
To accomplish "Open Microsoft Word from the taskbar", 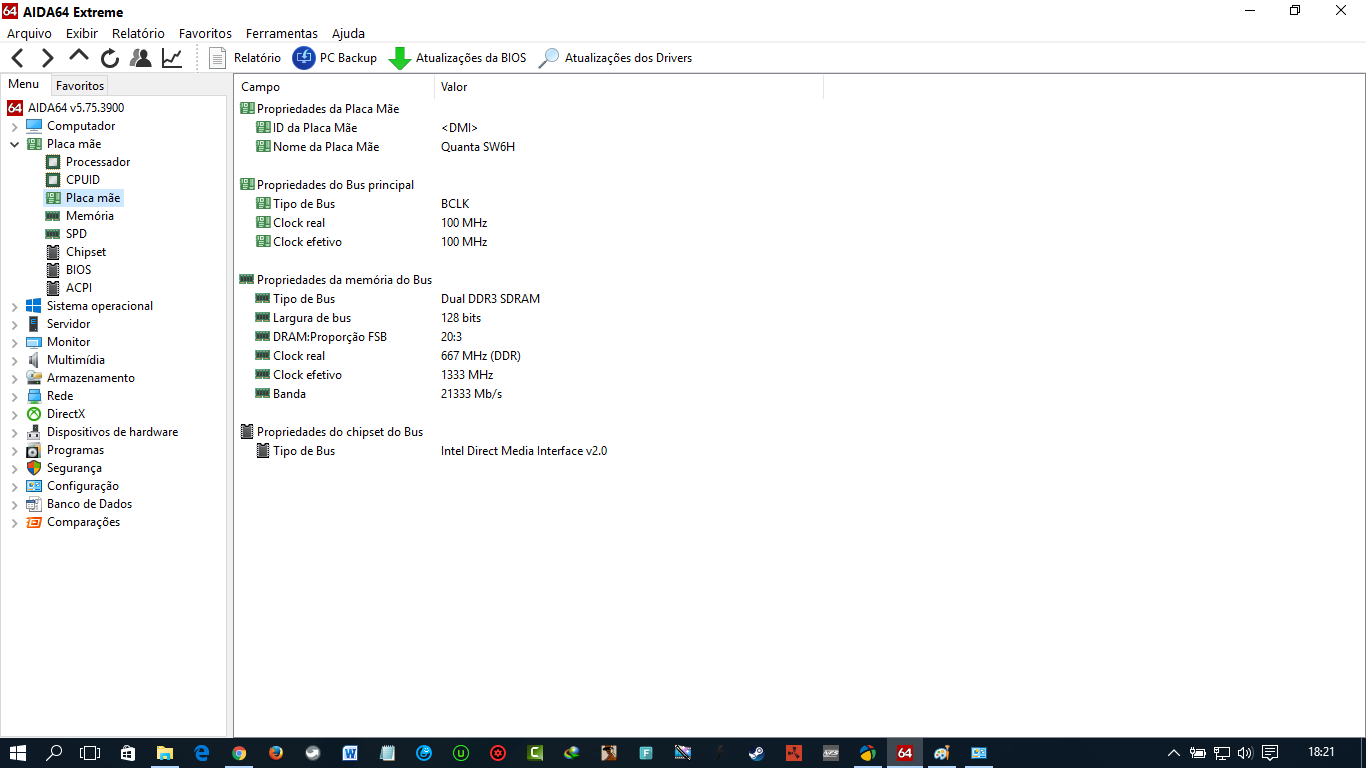I will pyautogui.click(x=350, y=753).
